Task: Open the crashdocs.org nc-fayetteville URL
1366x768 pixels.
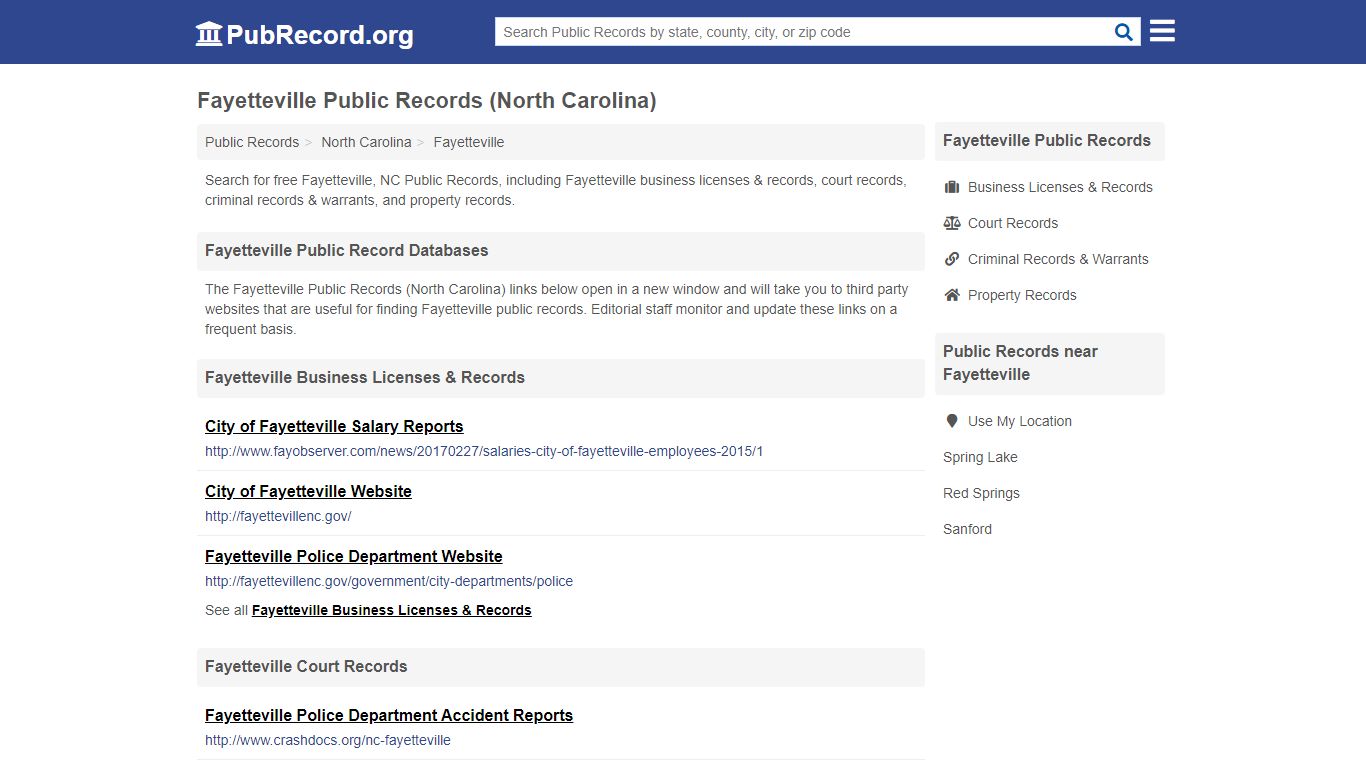Action: (328, 740)
